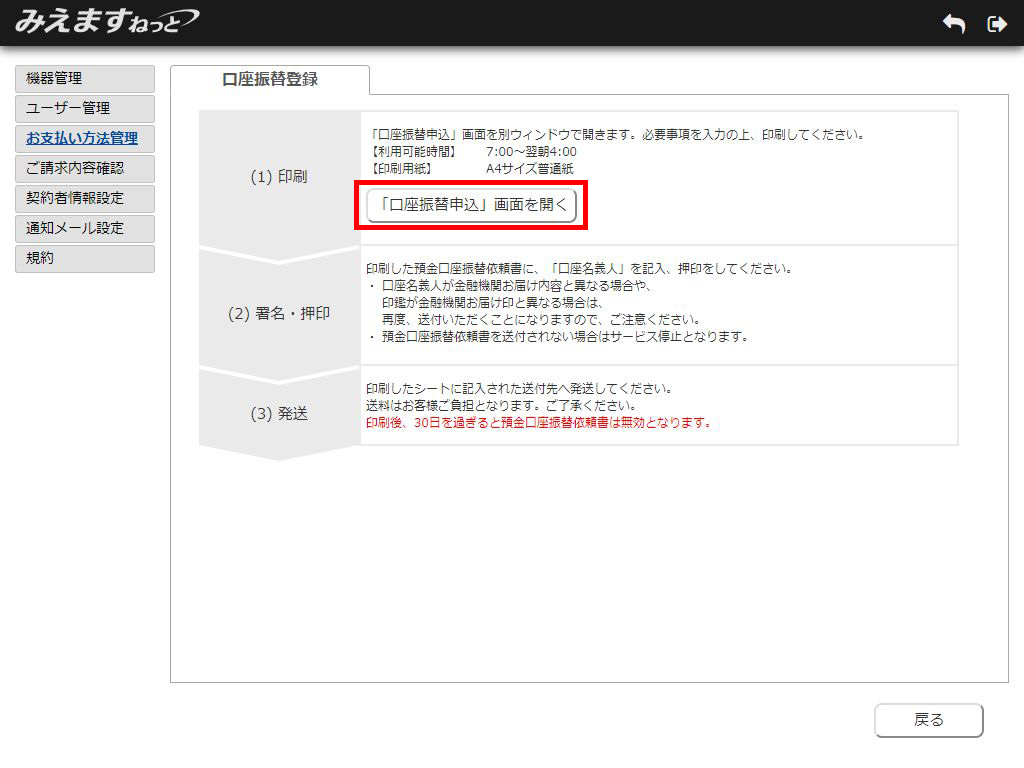
Task: Click the 戻る button
Action: (x=928, y=720)
